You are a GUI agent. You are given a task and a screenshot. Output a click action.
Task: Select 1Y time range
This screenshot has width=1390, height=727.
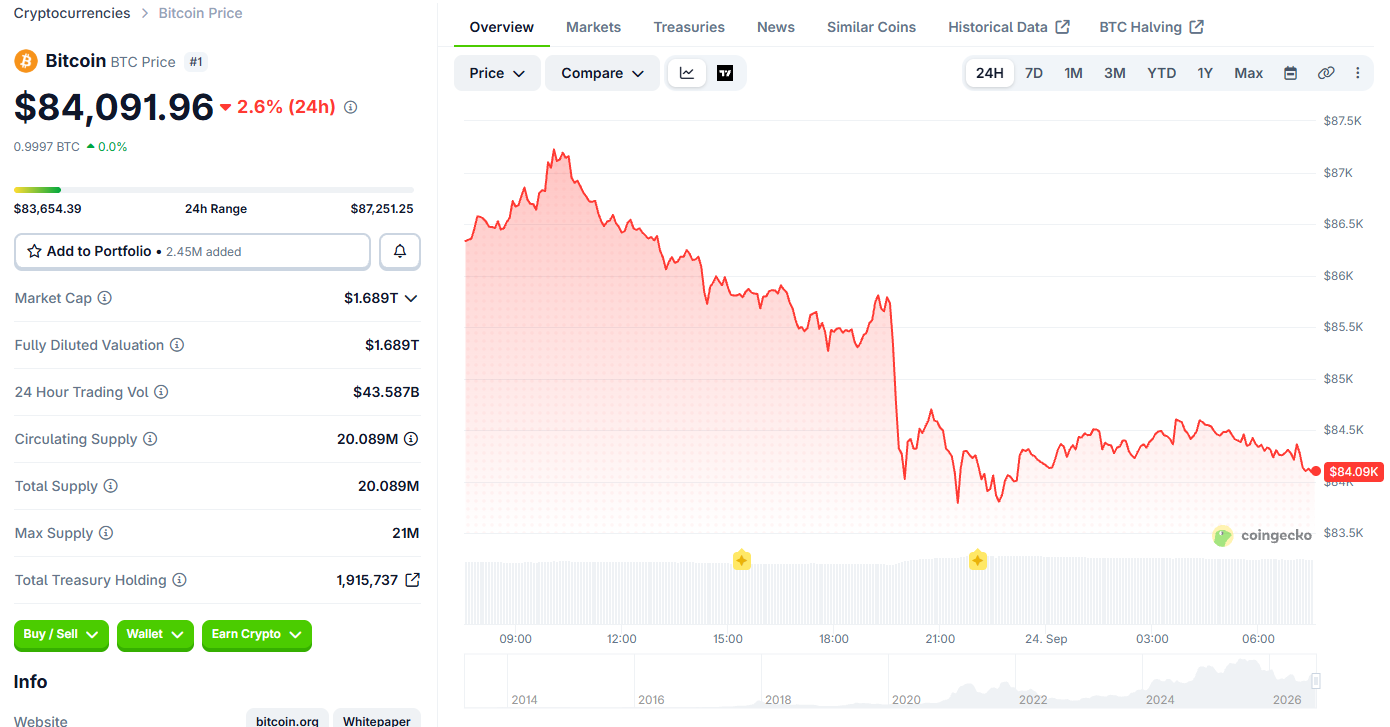(x=1205, y=73)
